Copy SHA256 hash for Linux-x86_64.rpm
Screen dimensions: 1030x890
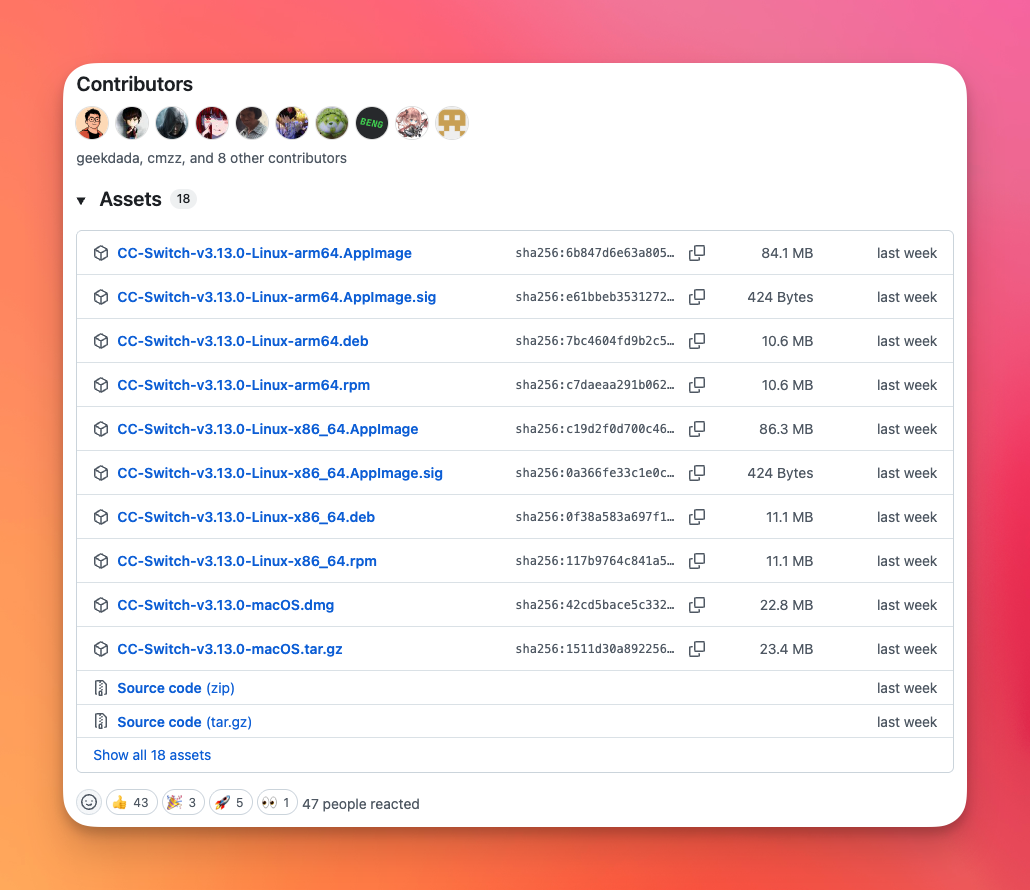[x=697, y=561]
